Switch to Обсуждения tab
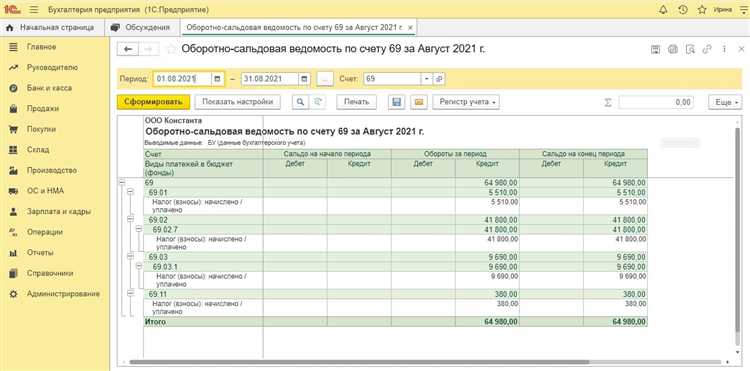This screenshot has width=750, height=371. coord(142,28)
